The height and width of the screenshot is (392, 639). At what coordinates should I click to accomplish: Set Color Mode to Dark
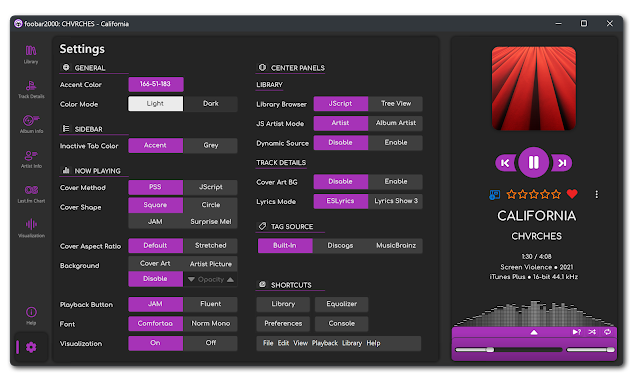(211, 104)
